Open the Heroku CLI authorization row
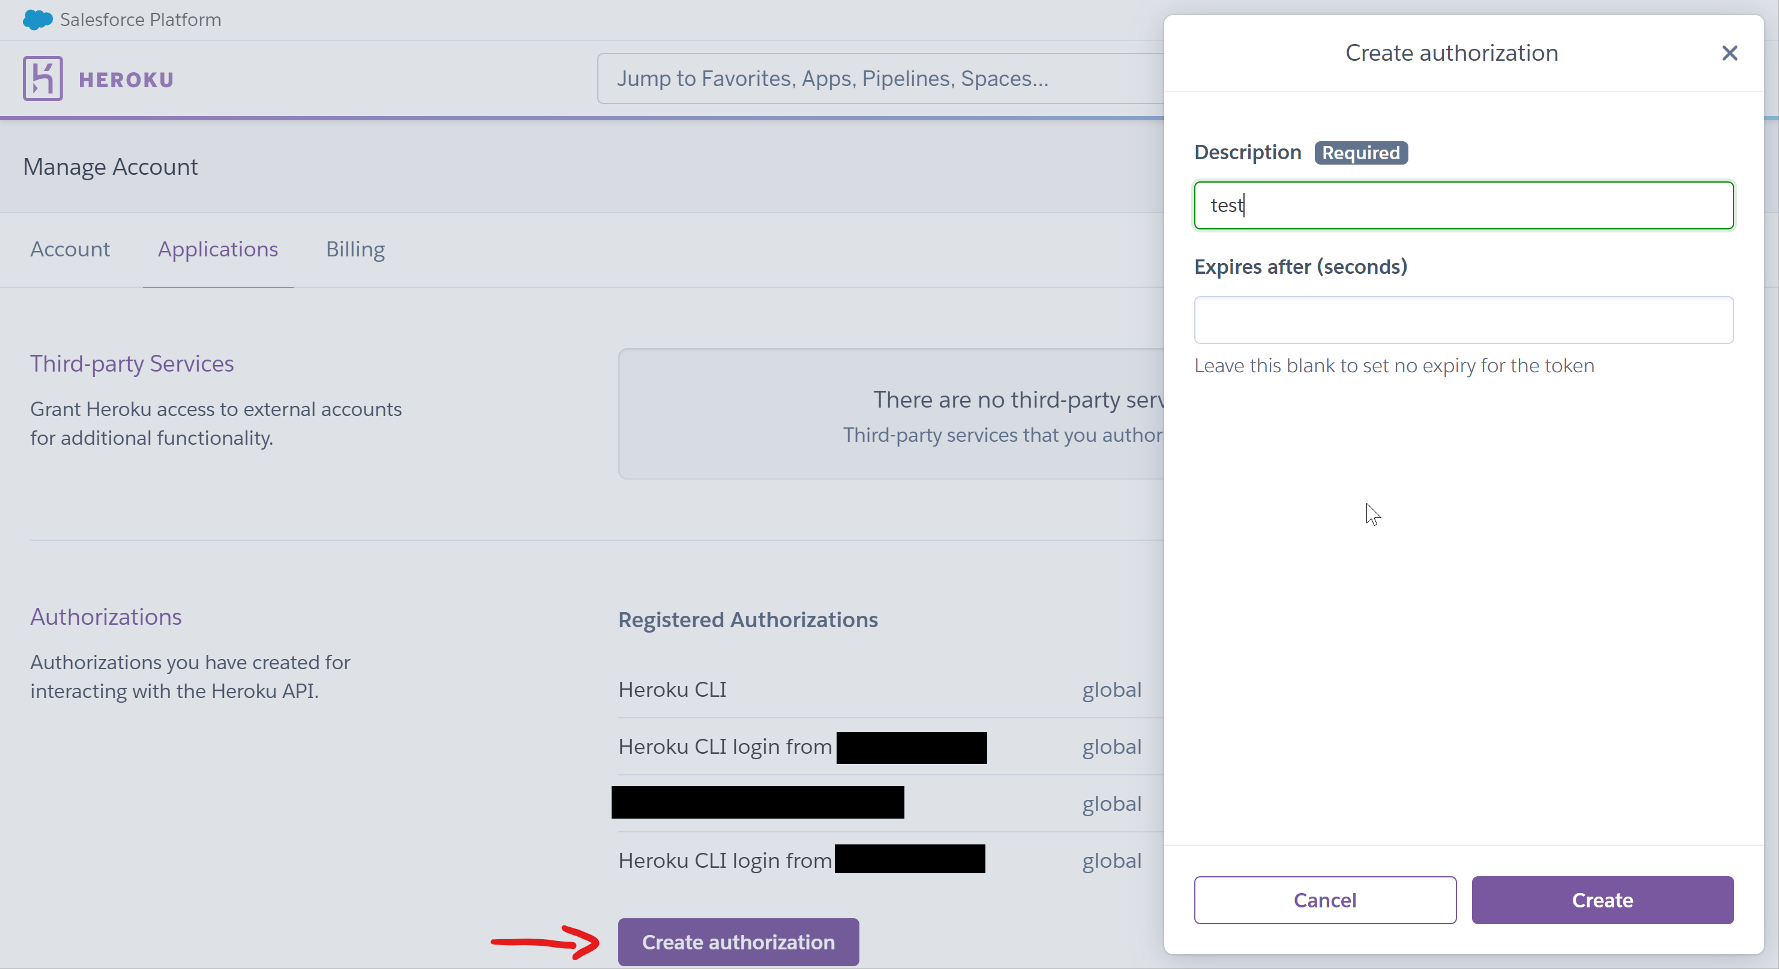The image size is (1779, 969). 673,690
